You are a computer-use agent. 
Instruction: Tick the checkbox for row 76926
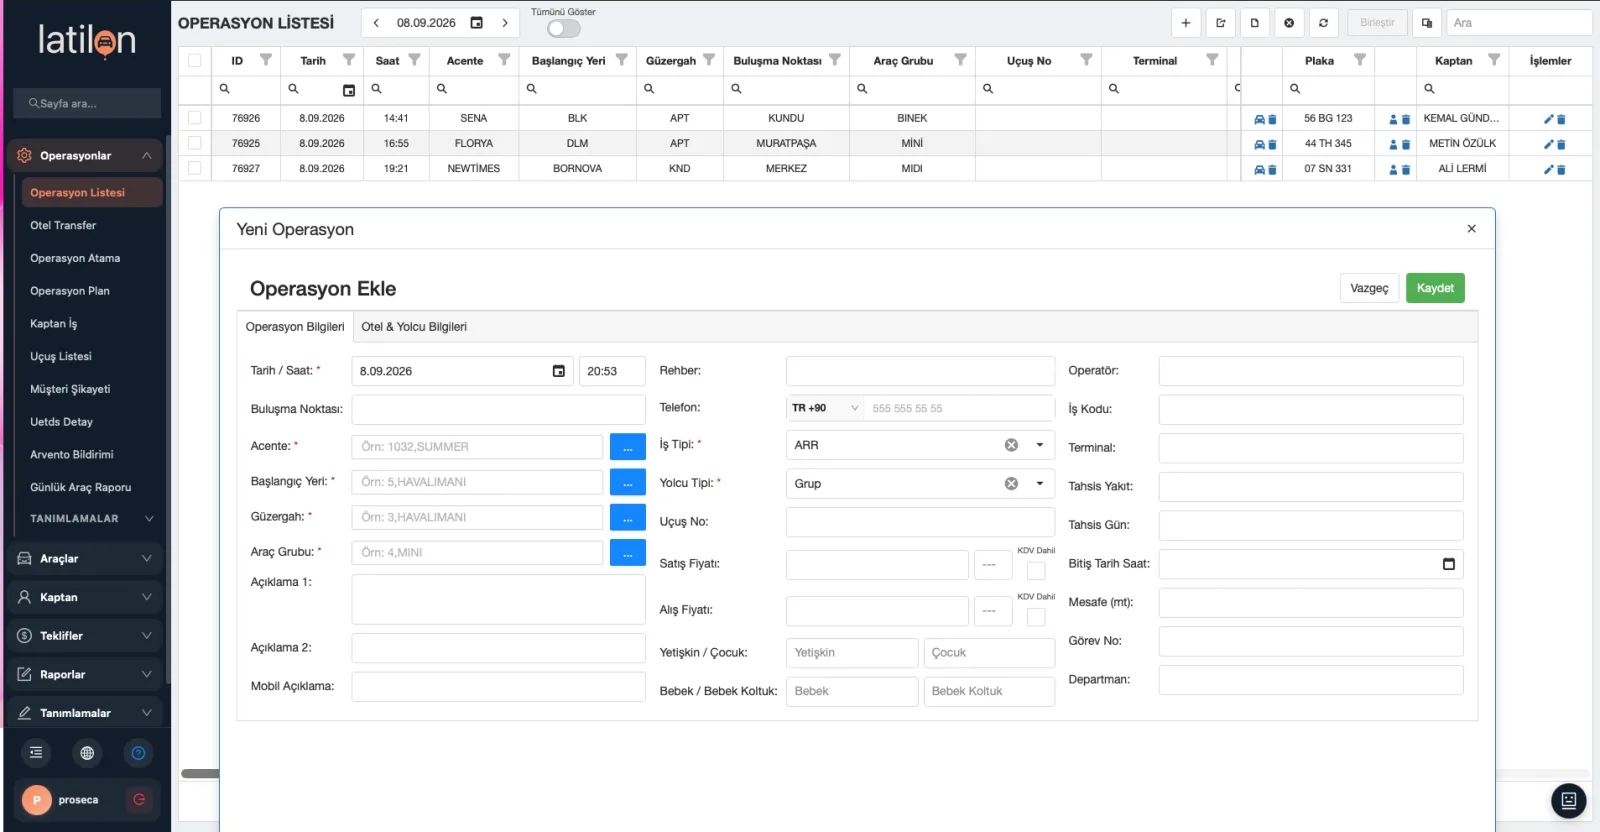(x=195, y=118)
